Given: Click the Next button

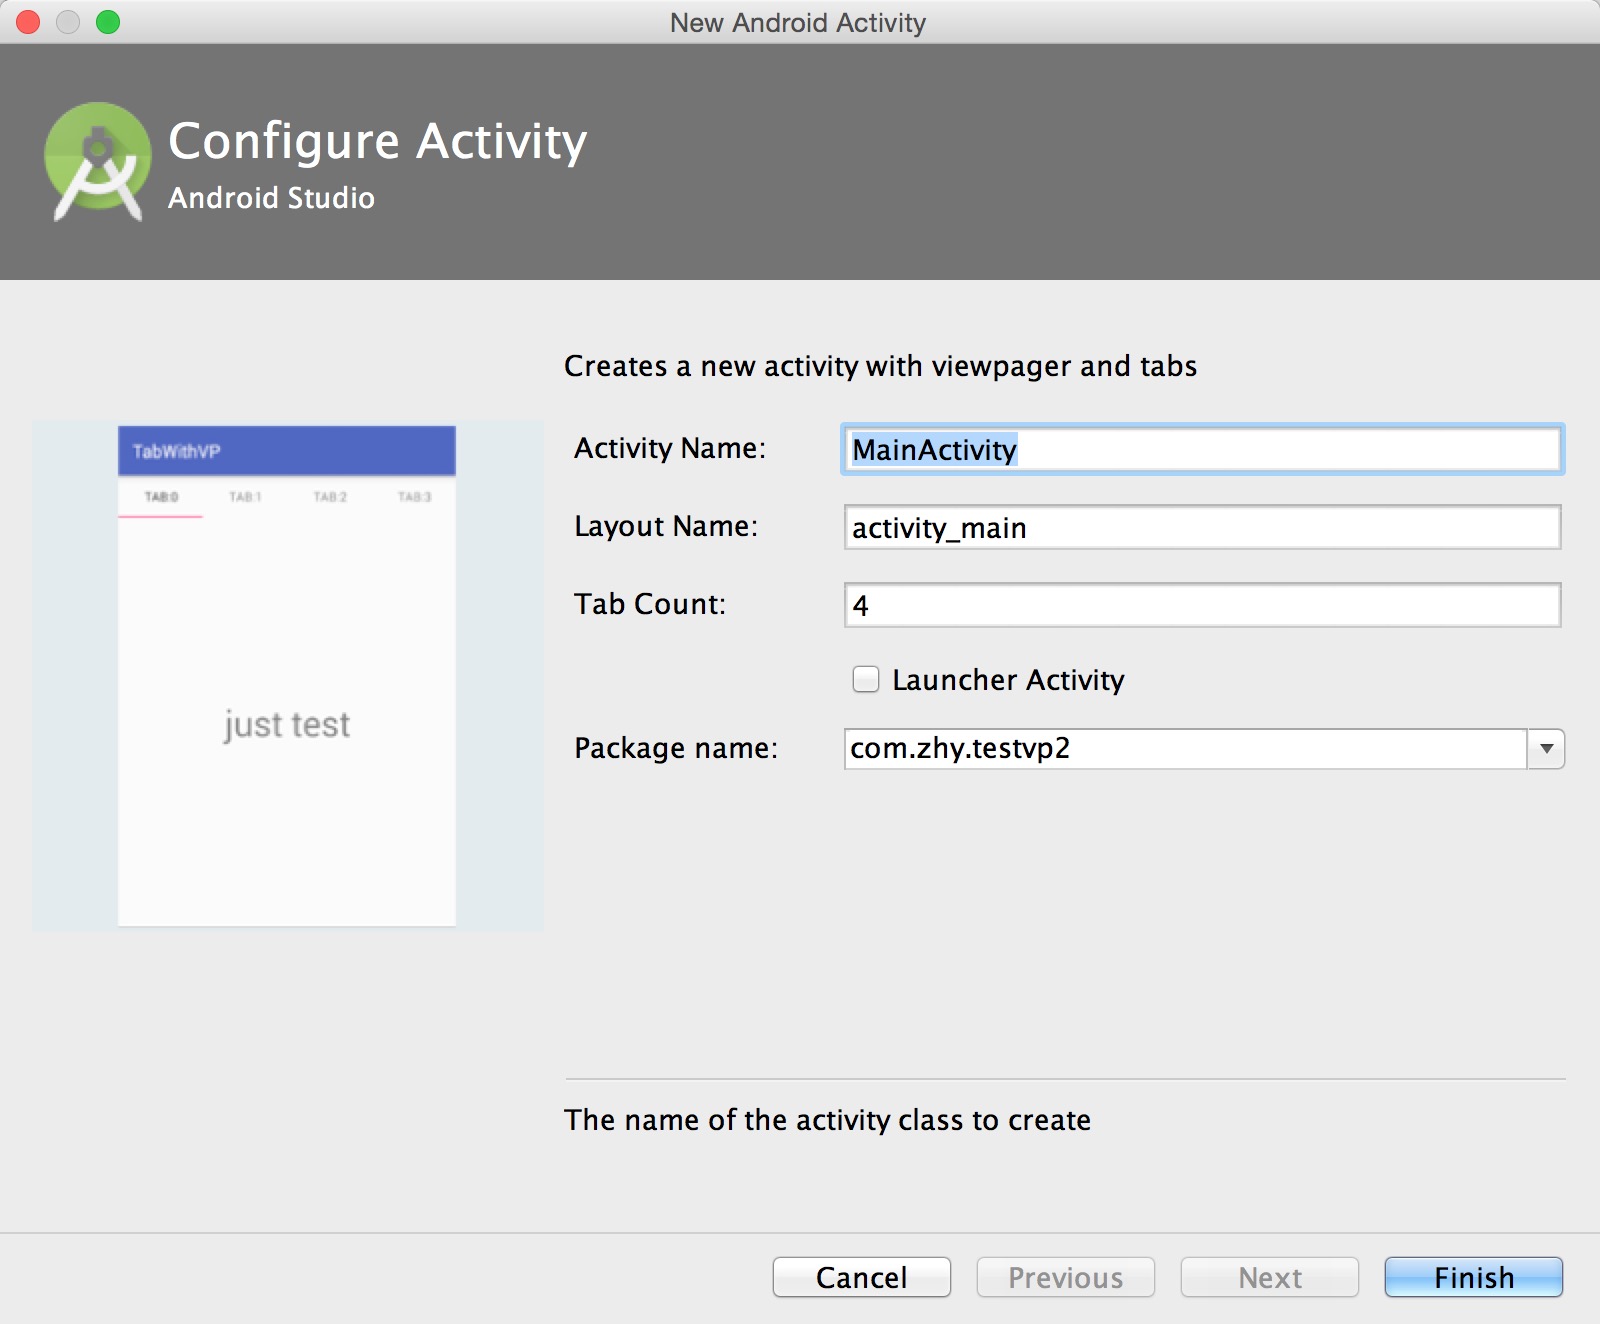Looking at the screenshot, I should [1270, 1277].
